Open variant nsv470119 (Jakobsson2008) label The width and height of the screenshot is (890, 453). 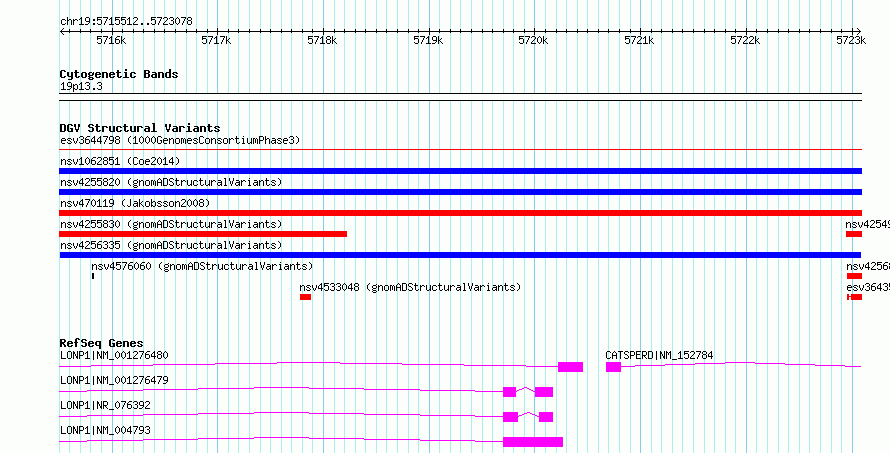point(135,203)
